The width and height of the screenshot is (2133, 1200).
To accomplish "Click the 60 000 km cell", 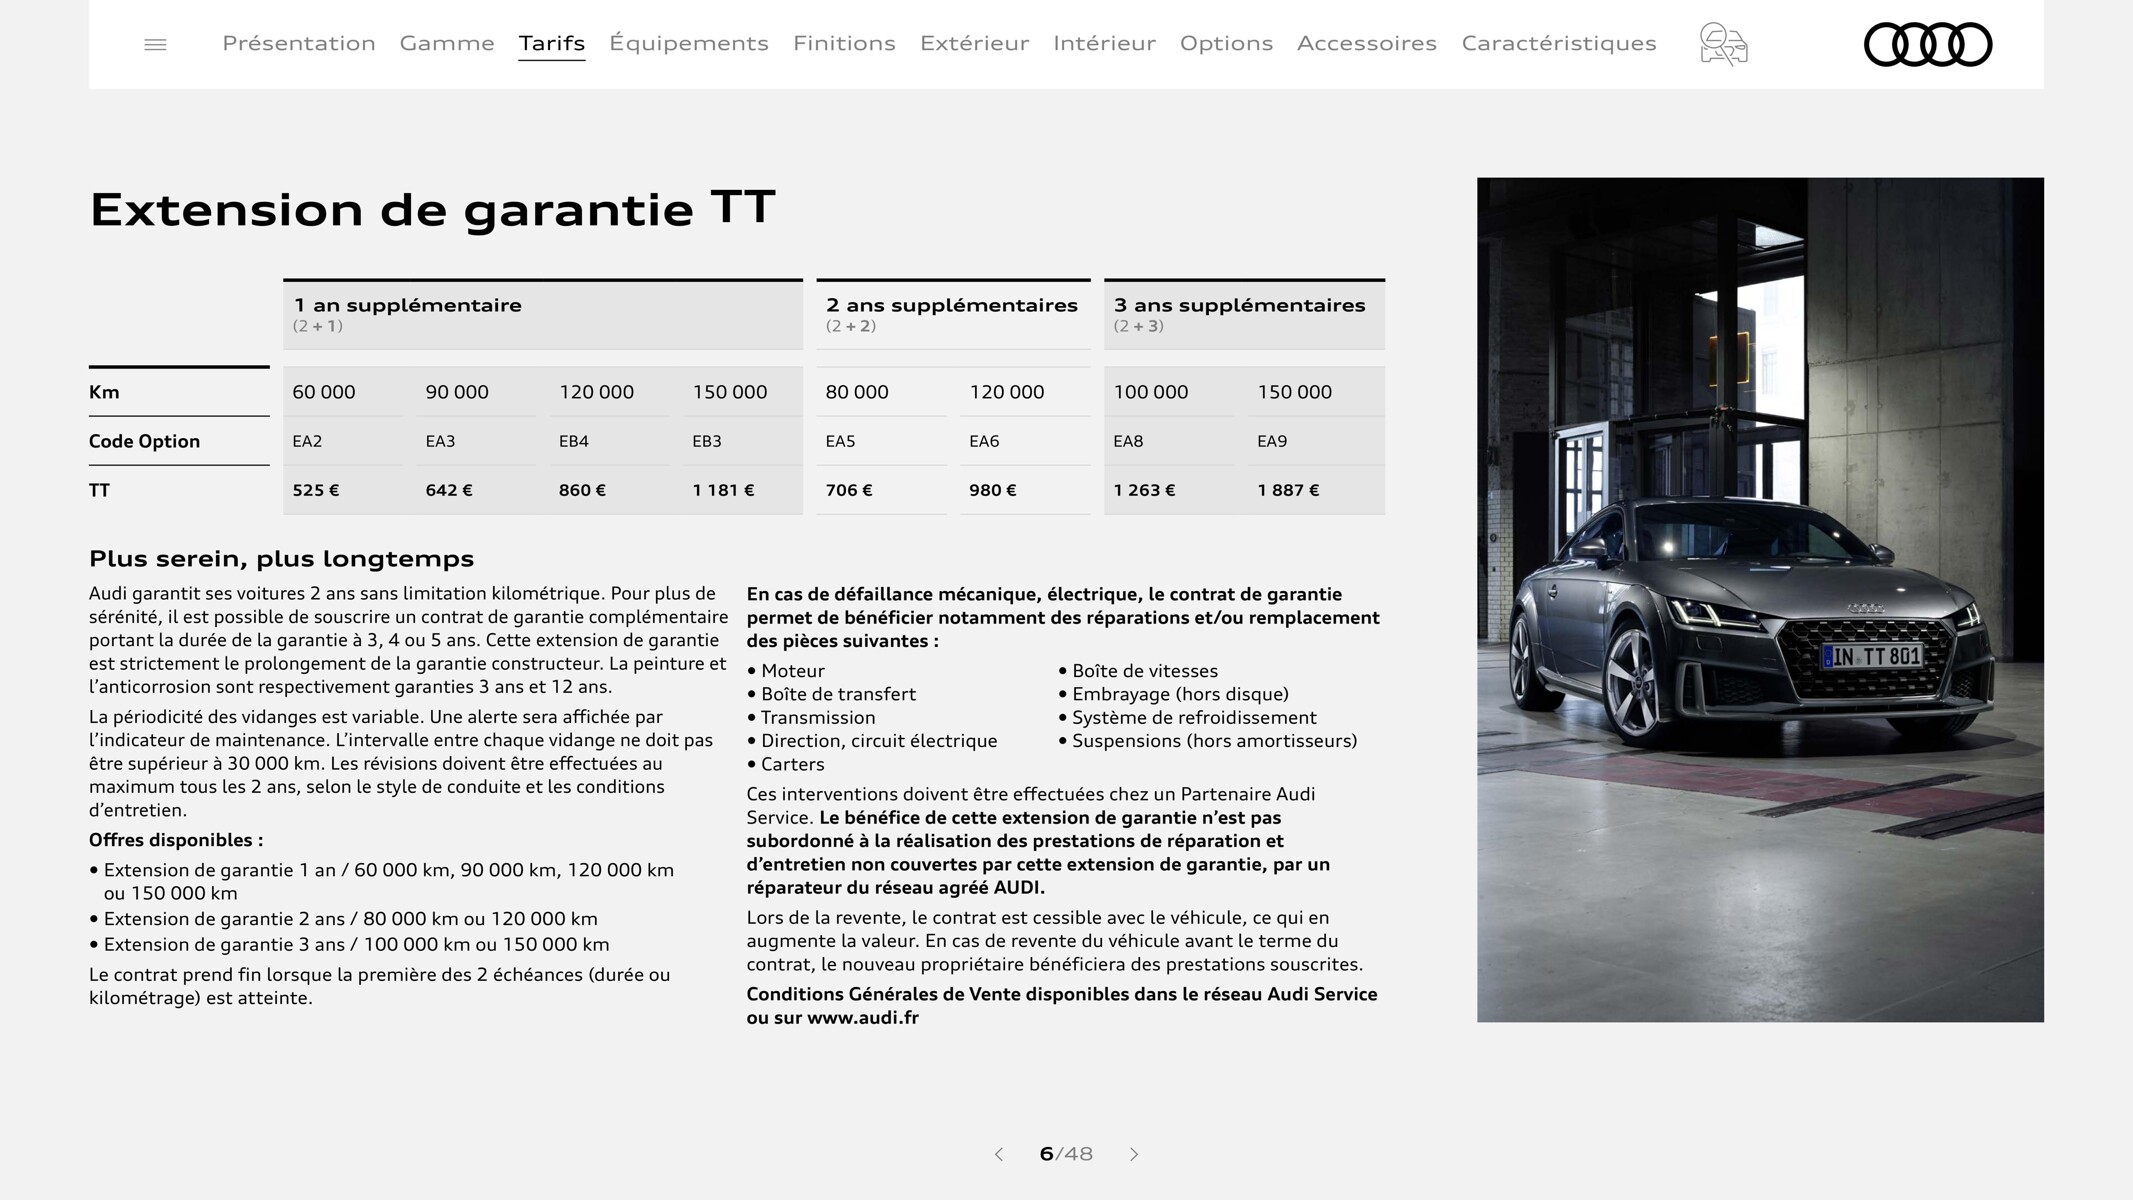I will click(x=324, y=392).
